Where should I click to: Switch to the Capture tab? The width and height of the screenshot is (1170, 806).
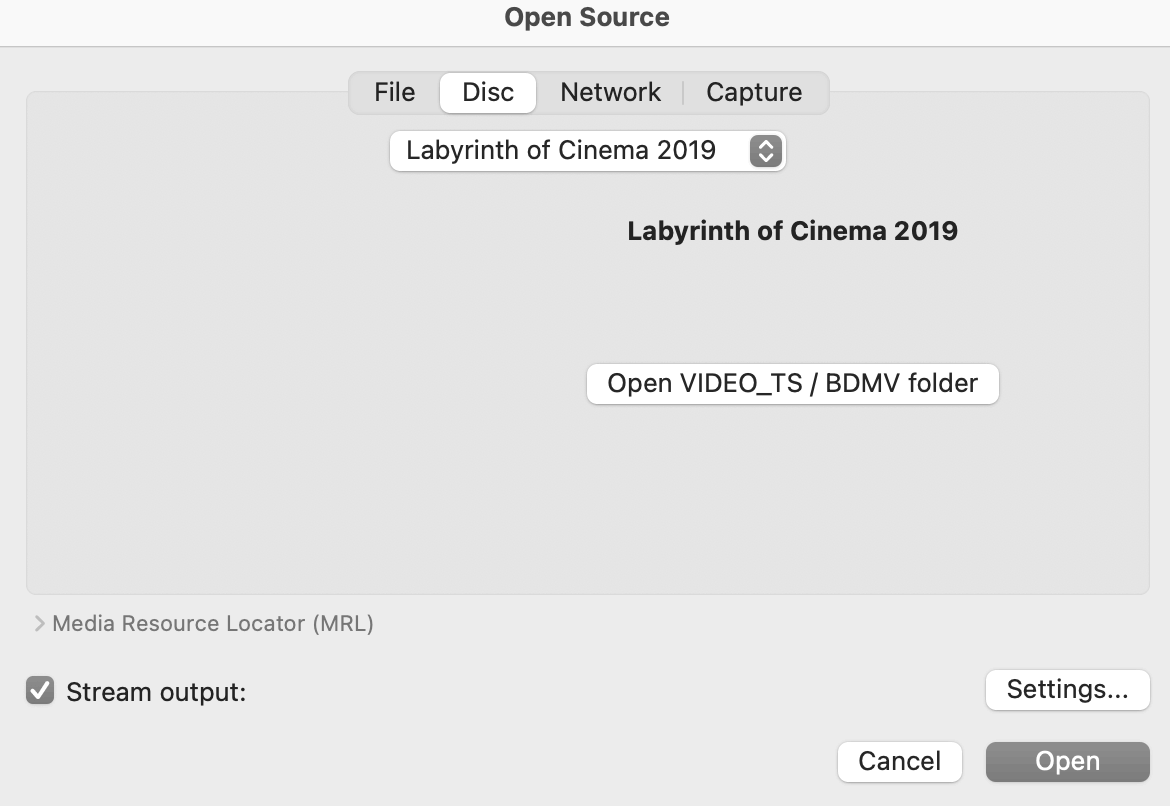pos(754,93)
